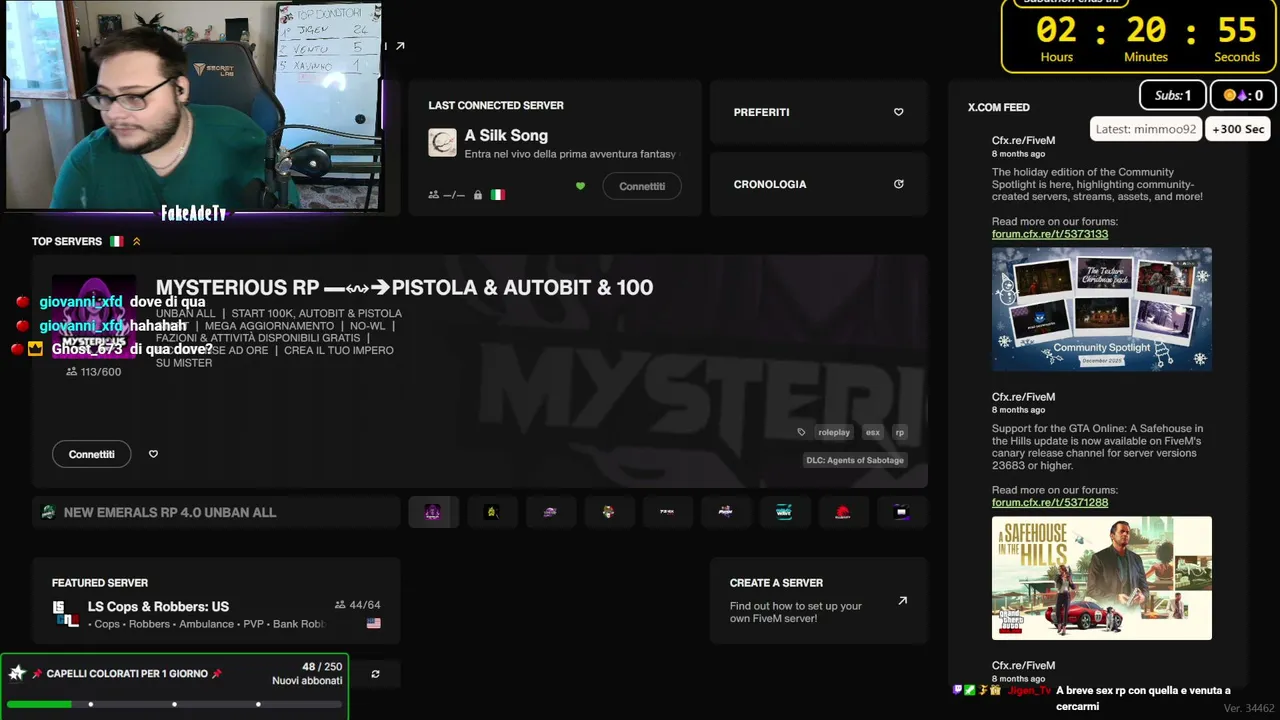Image resolution: width=1280 pixels, height=720 pixels.
Task: Click the Ghost_673 chat username
Action: click(x=87, y=349)
